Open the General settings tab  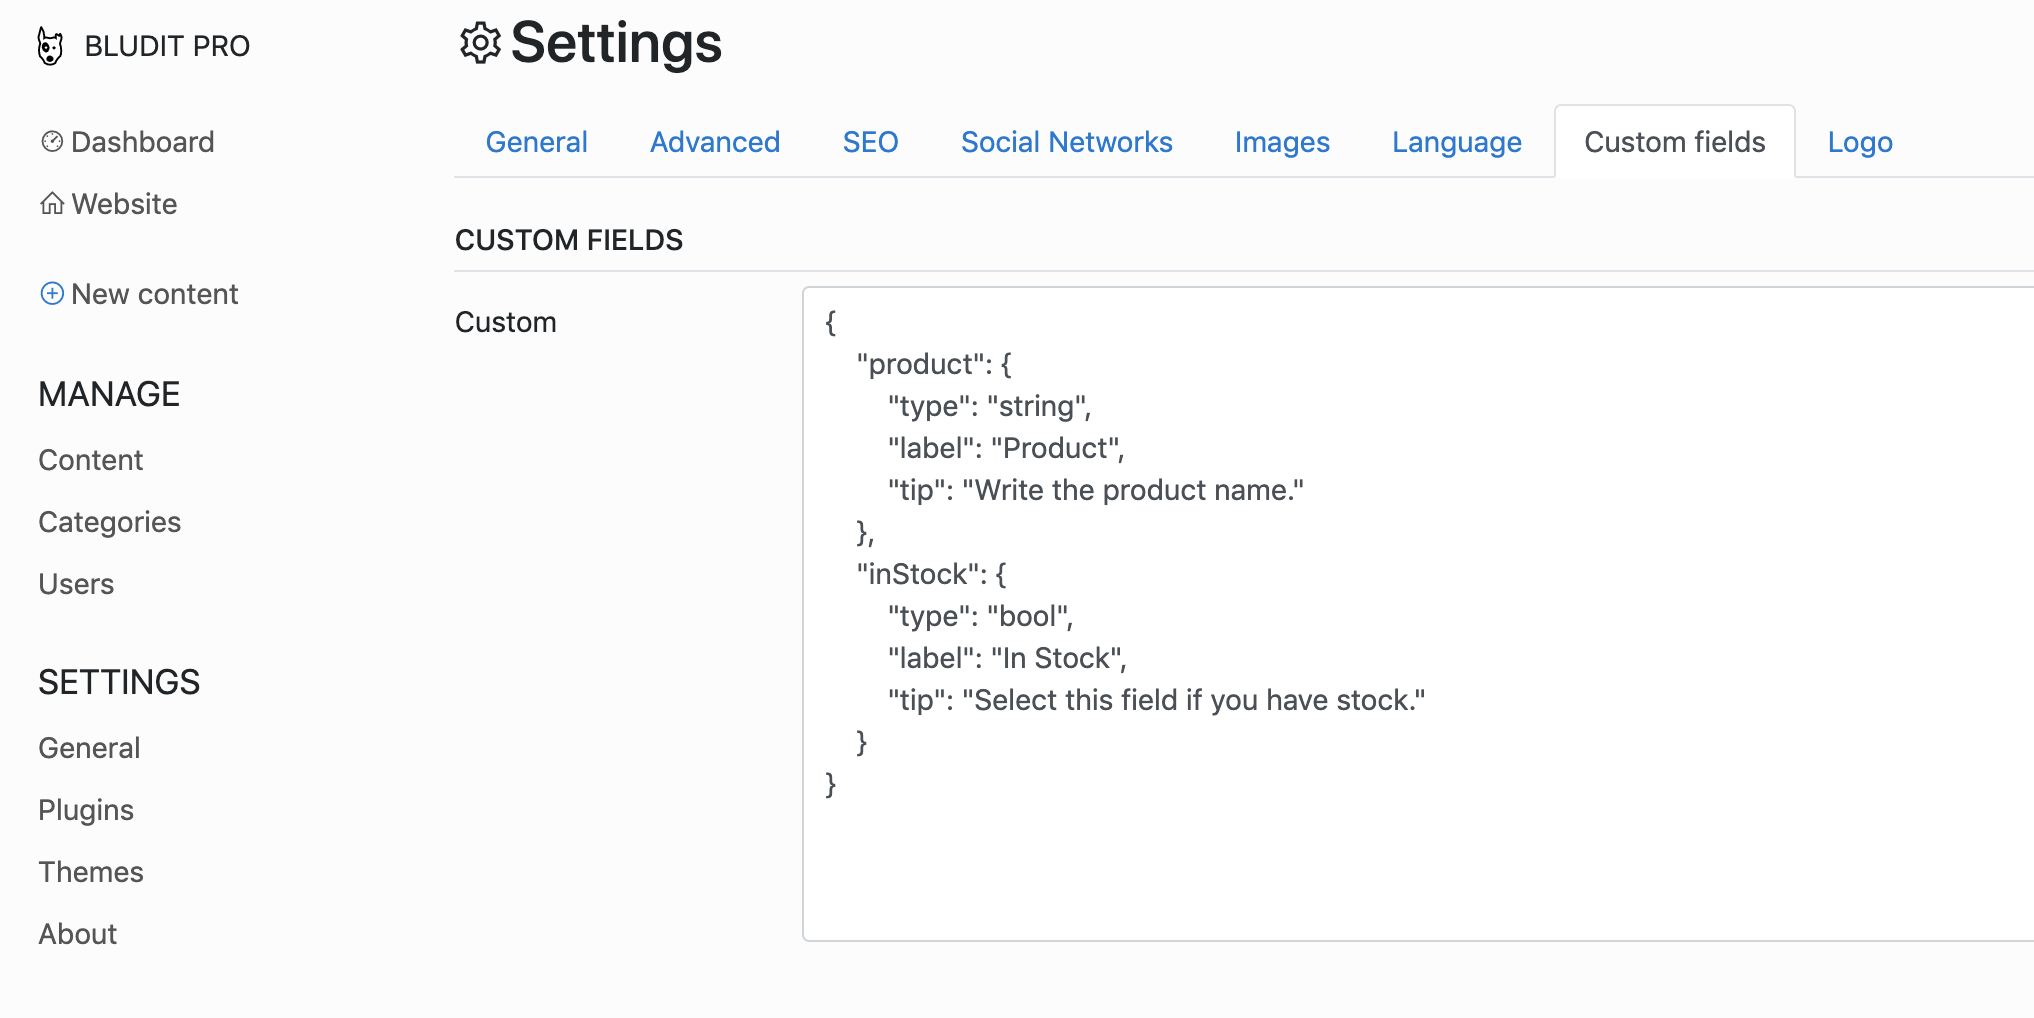pyautogui.click(x=536, y=142)
